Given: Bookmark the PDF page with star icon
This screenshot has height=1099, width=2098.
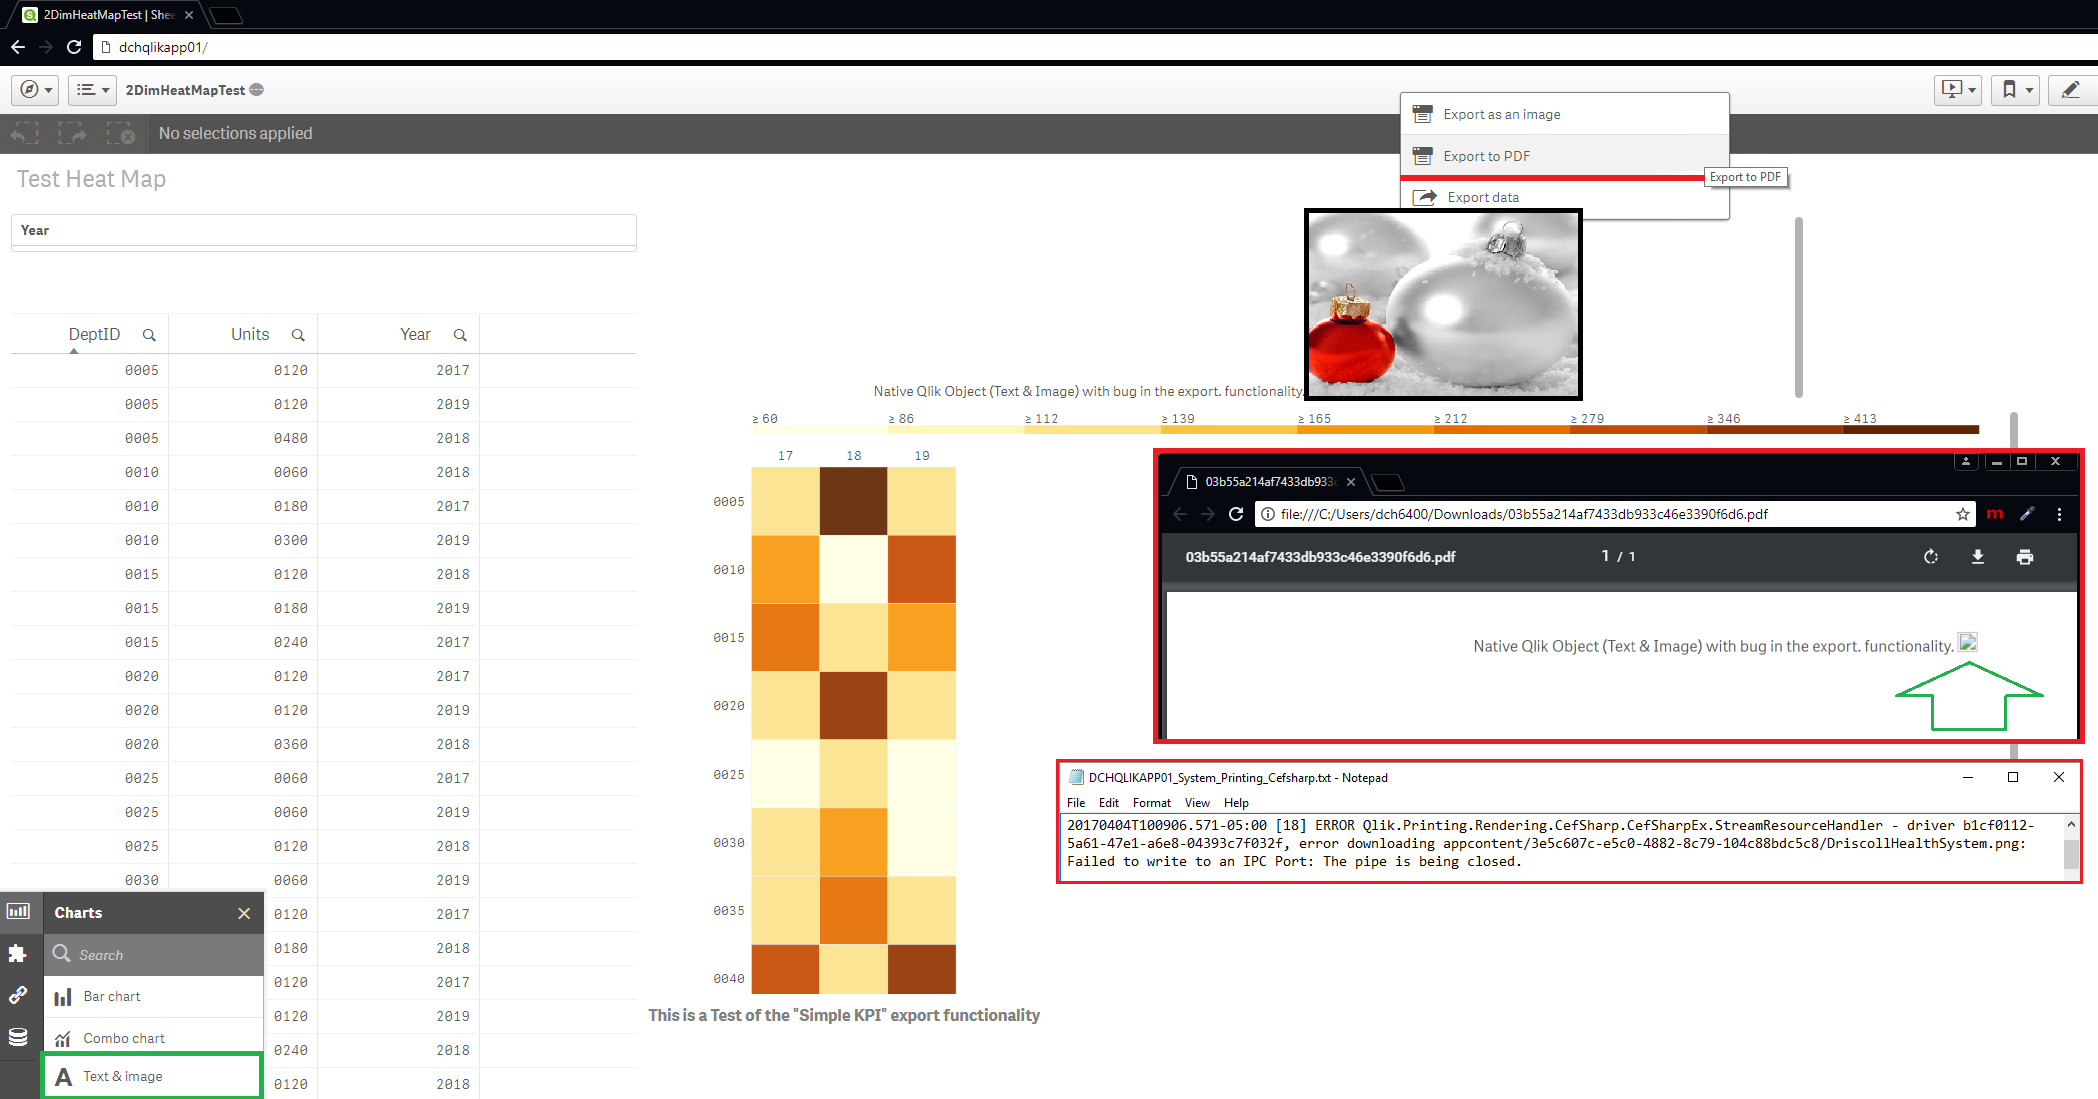Looking at the screenshot, I should [x=1963, y=514].
